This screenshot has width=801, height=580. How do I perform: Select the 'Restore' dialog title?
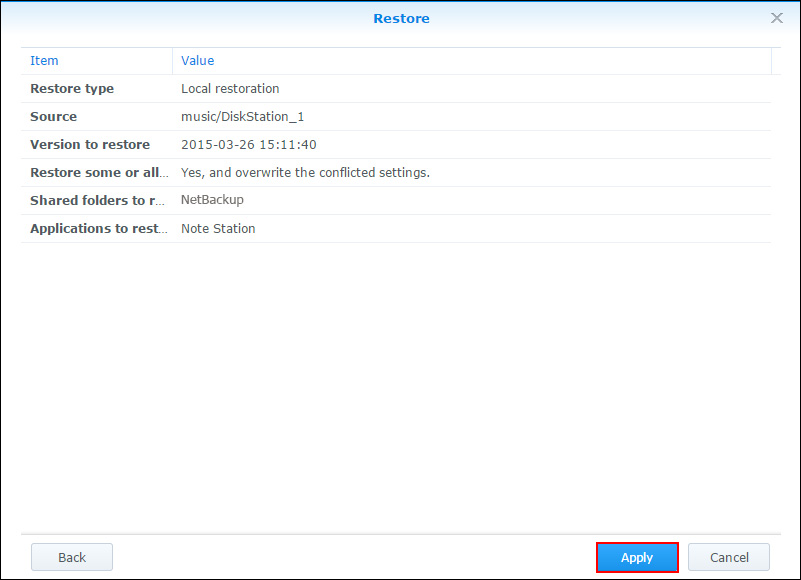coord(402,18)
